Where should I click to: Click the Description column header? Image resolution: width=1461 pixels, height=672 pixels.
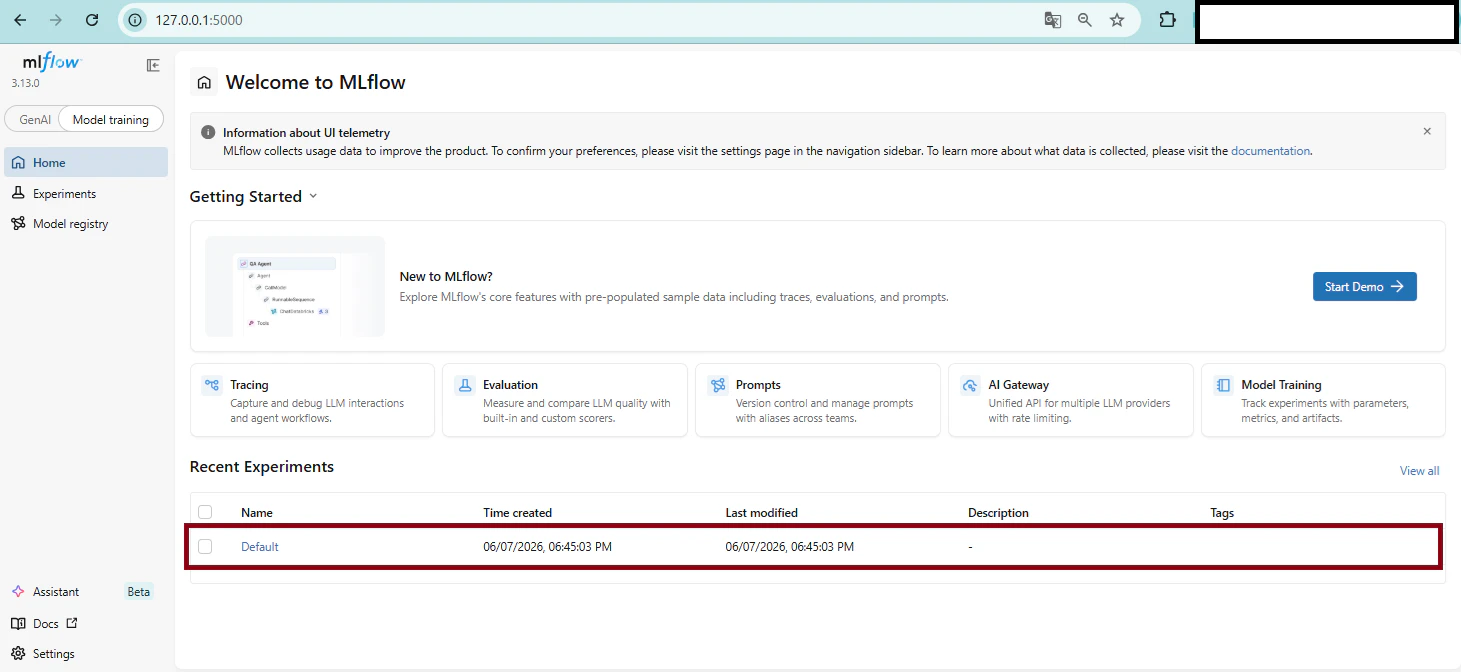(998, 513)
